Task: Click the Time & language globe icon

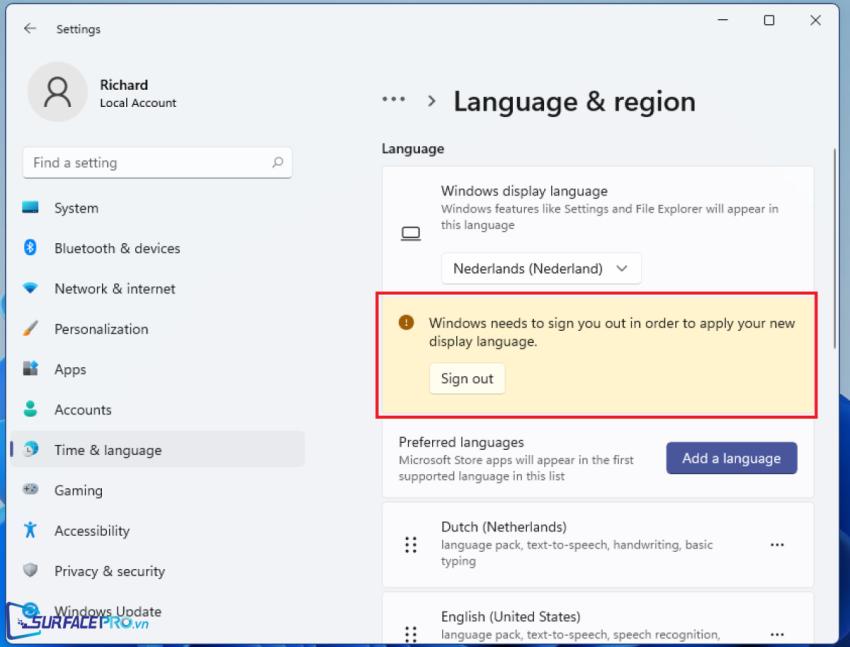Action: (x=31, y=449)
